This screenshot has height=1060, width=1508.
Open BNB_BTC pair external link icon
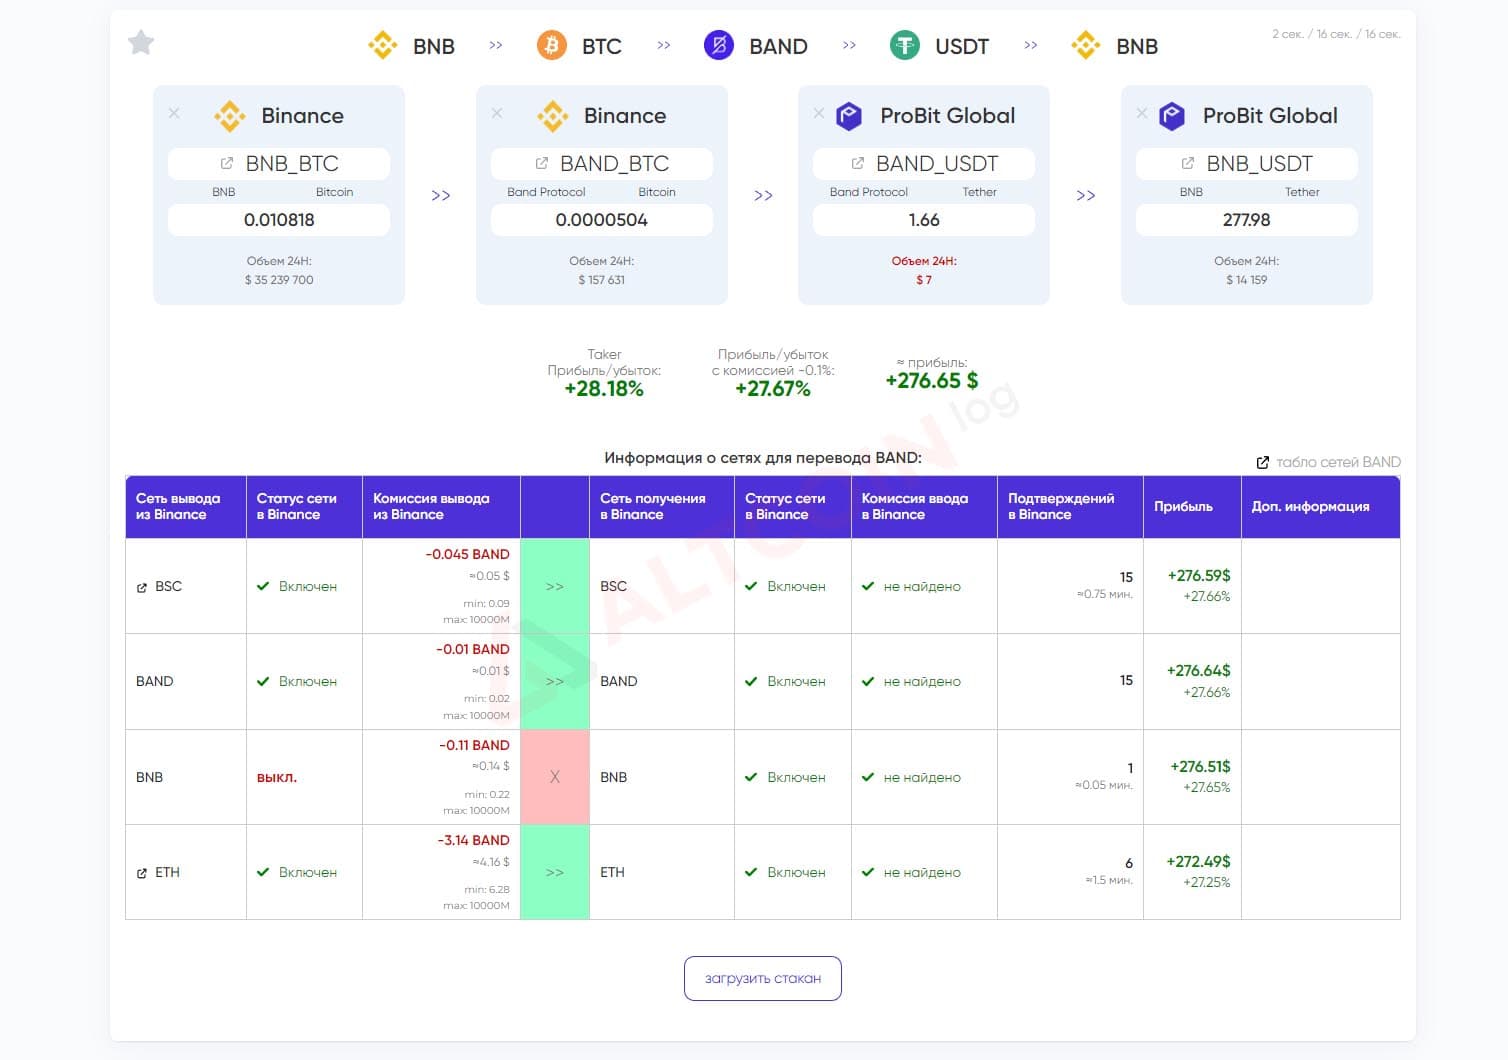[x=227, y=163]
